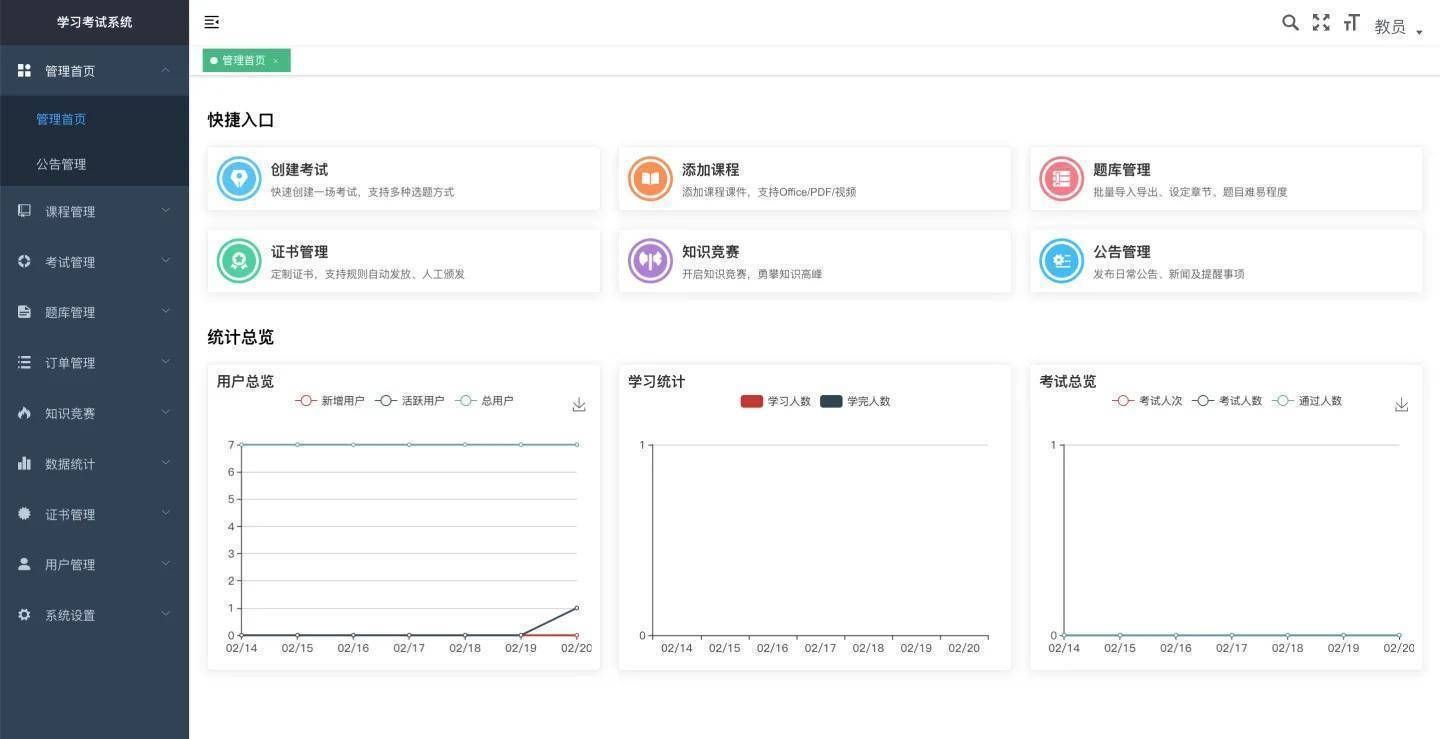Expand 考试管理 with its chevron

pos(166,261)
